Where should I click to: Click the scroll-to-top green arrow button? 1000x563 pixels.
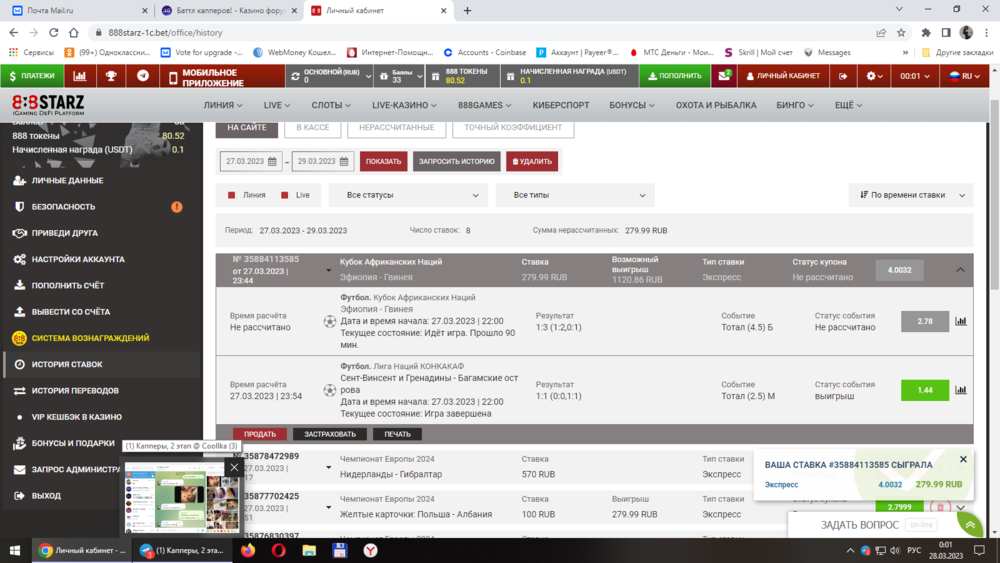point(970,525)
